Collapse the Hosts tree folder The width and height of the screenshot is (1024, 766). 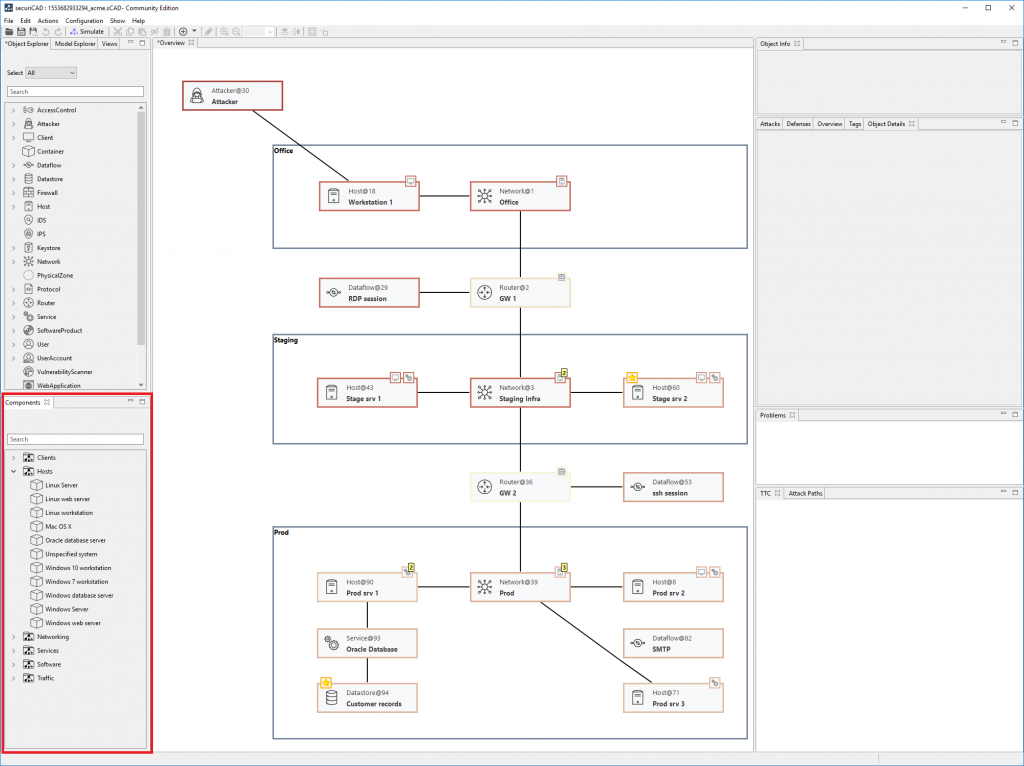14,471
